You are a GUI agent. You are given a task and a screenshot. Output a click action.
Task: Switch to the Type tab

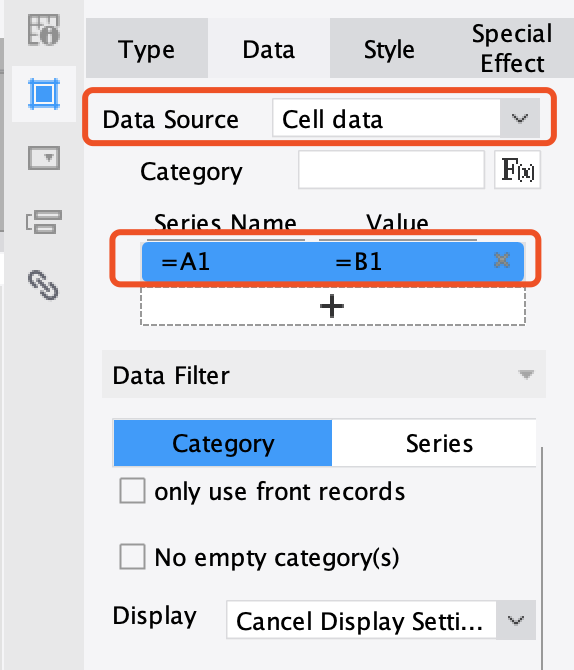(x=147, y=49)
